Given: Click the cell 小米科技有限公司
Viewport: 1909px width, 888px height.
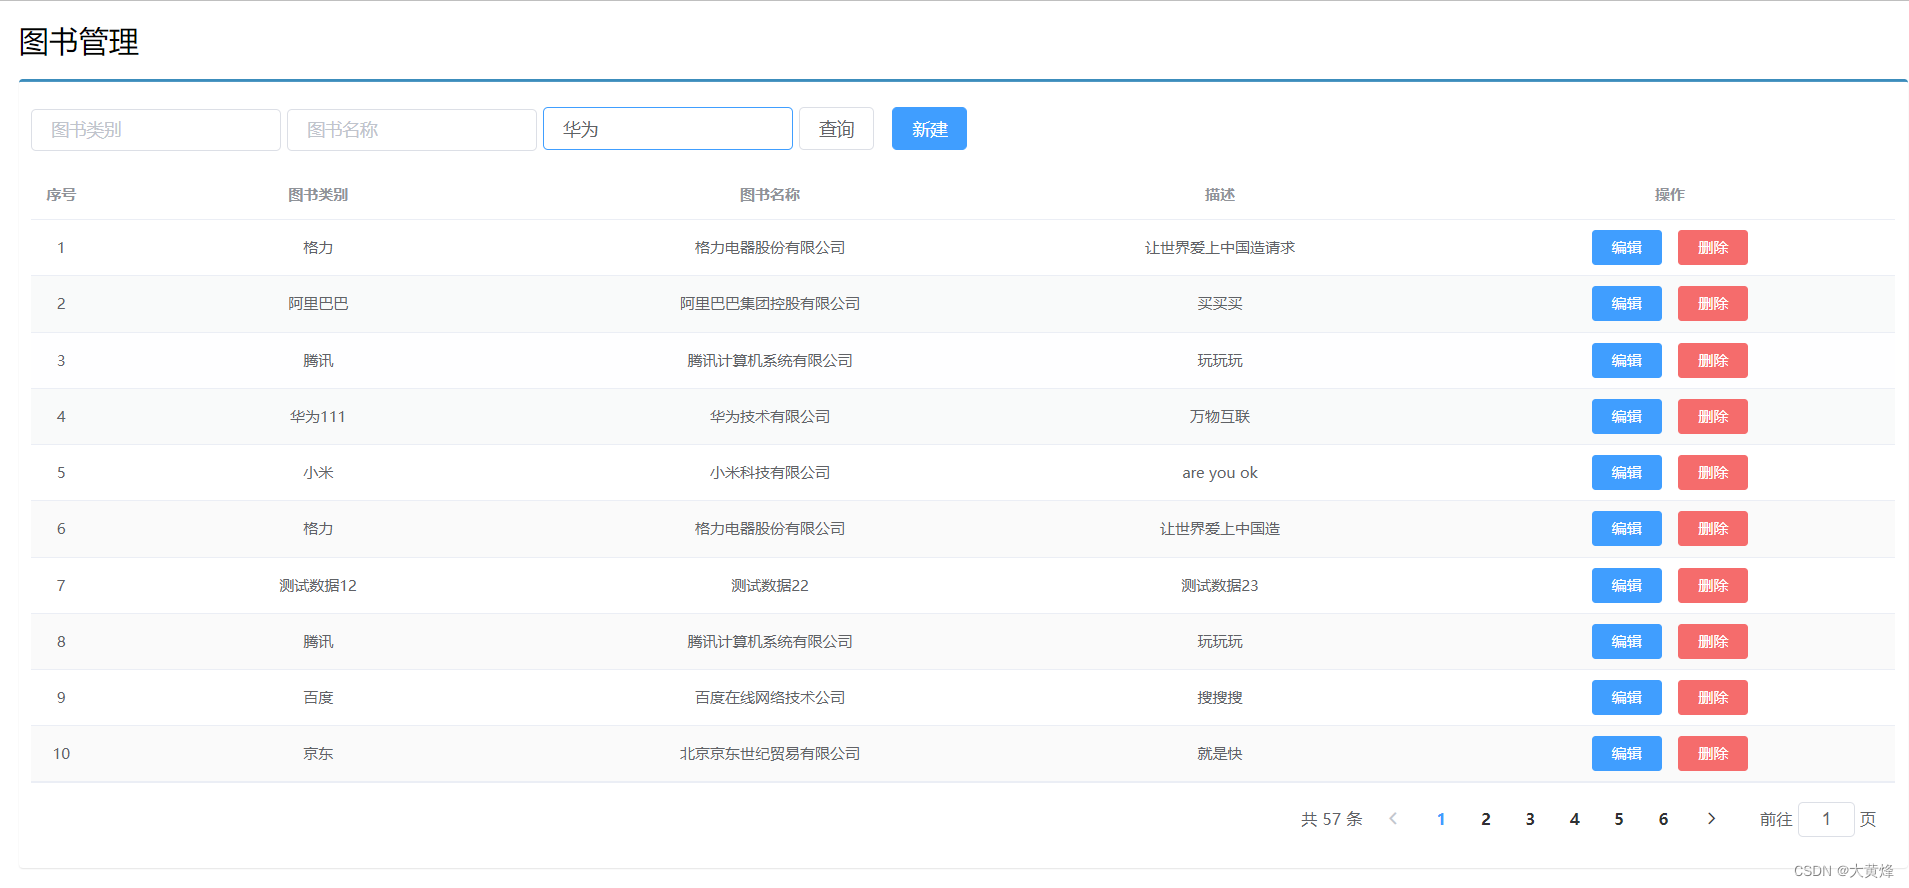Looking at the screenshot, I should click(770, 473).
